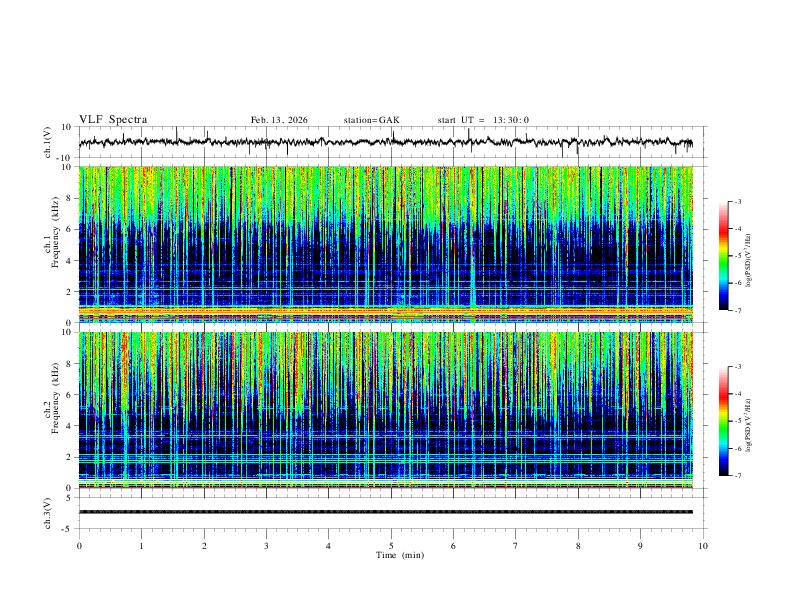
Task: Click the "6" kHz tick on ch.2 frequency axis
Action: coord(70,395)
